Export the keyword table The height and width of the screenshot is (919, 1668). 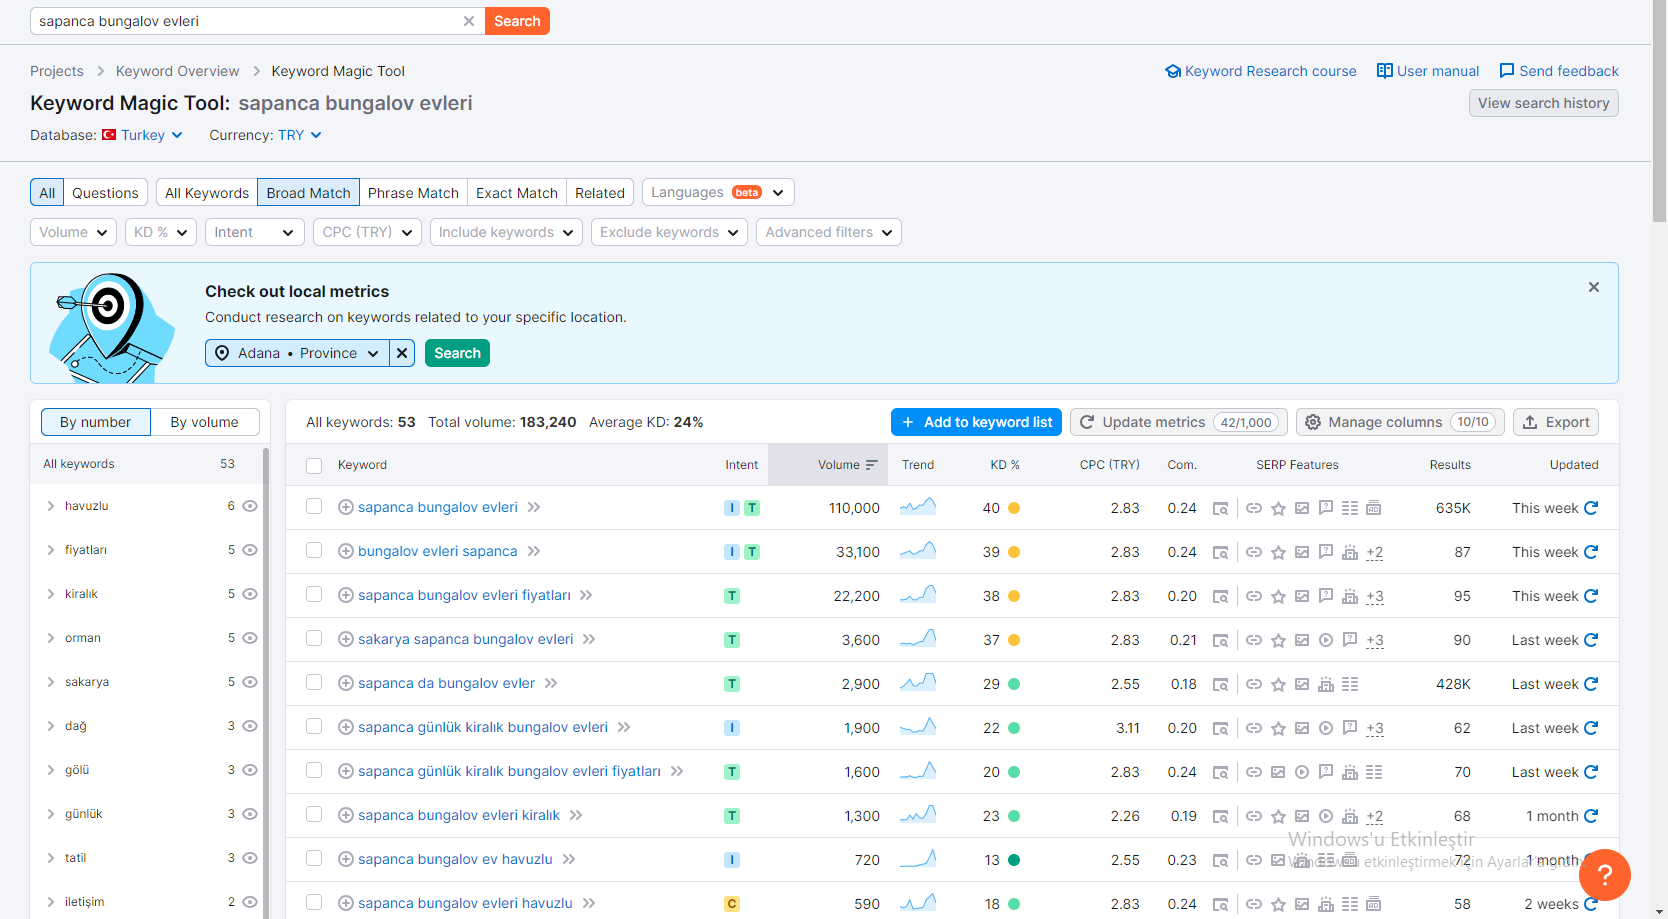click(x=1556, y=422)
